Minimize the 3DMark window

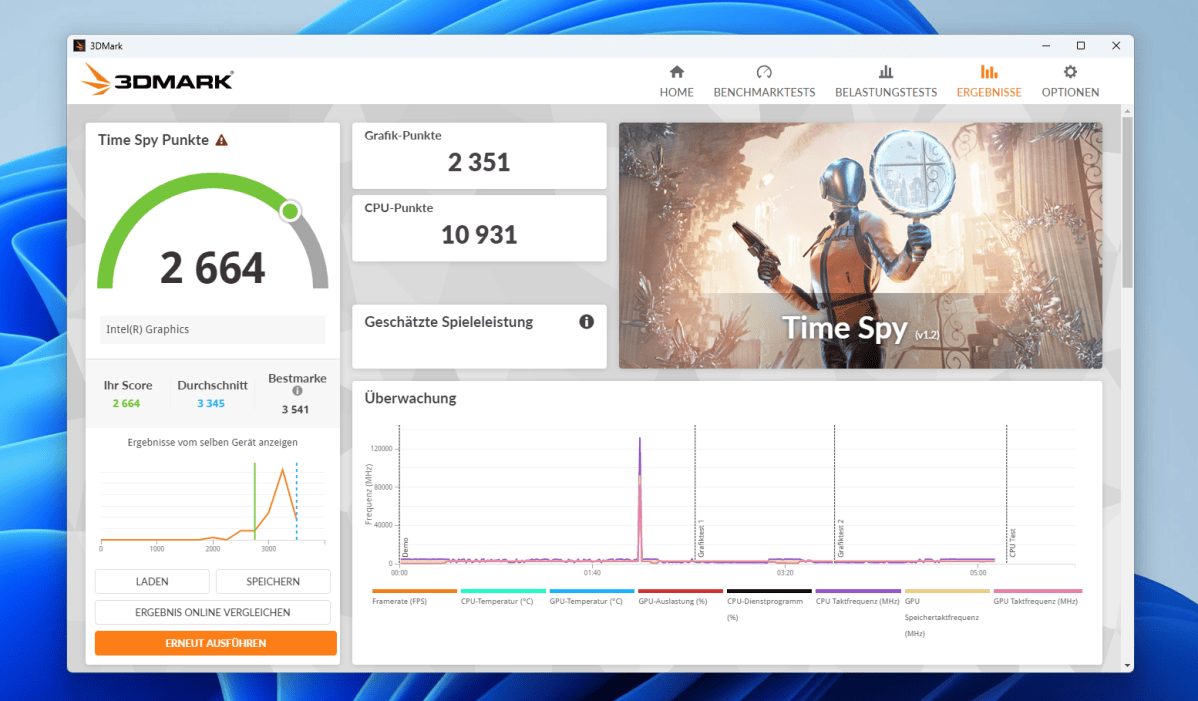point(1046,46)
